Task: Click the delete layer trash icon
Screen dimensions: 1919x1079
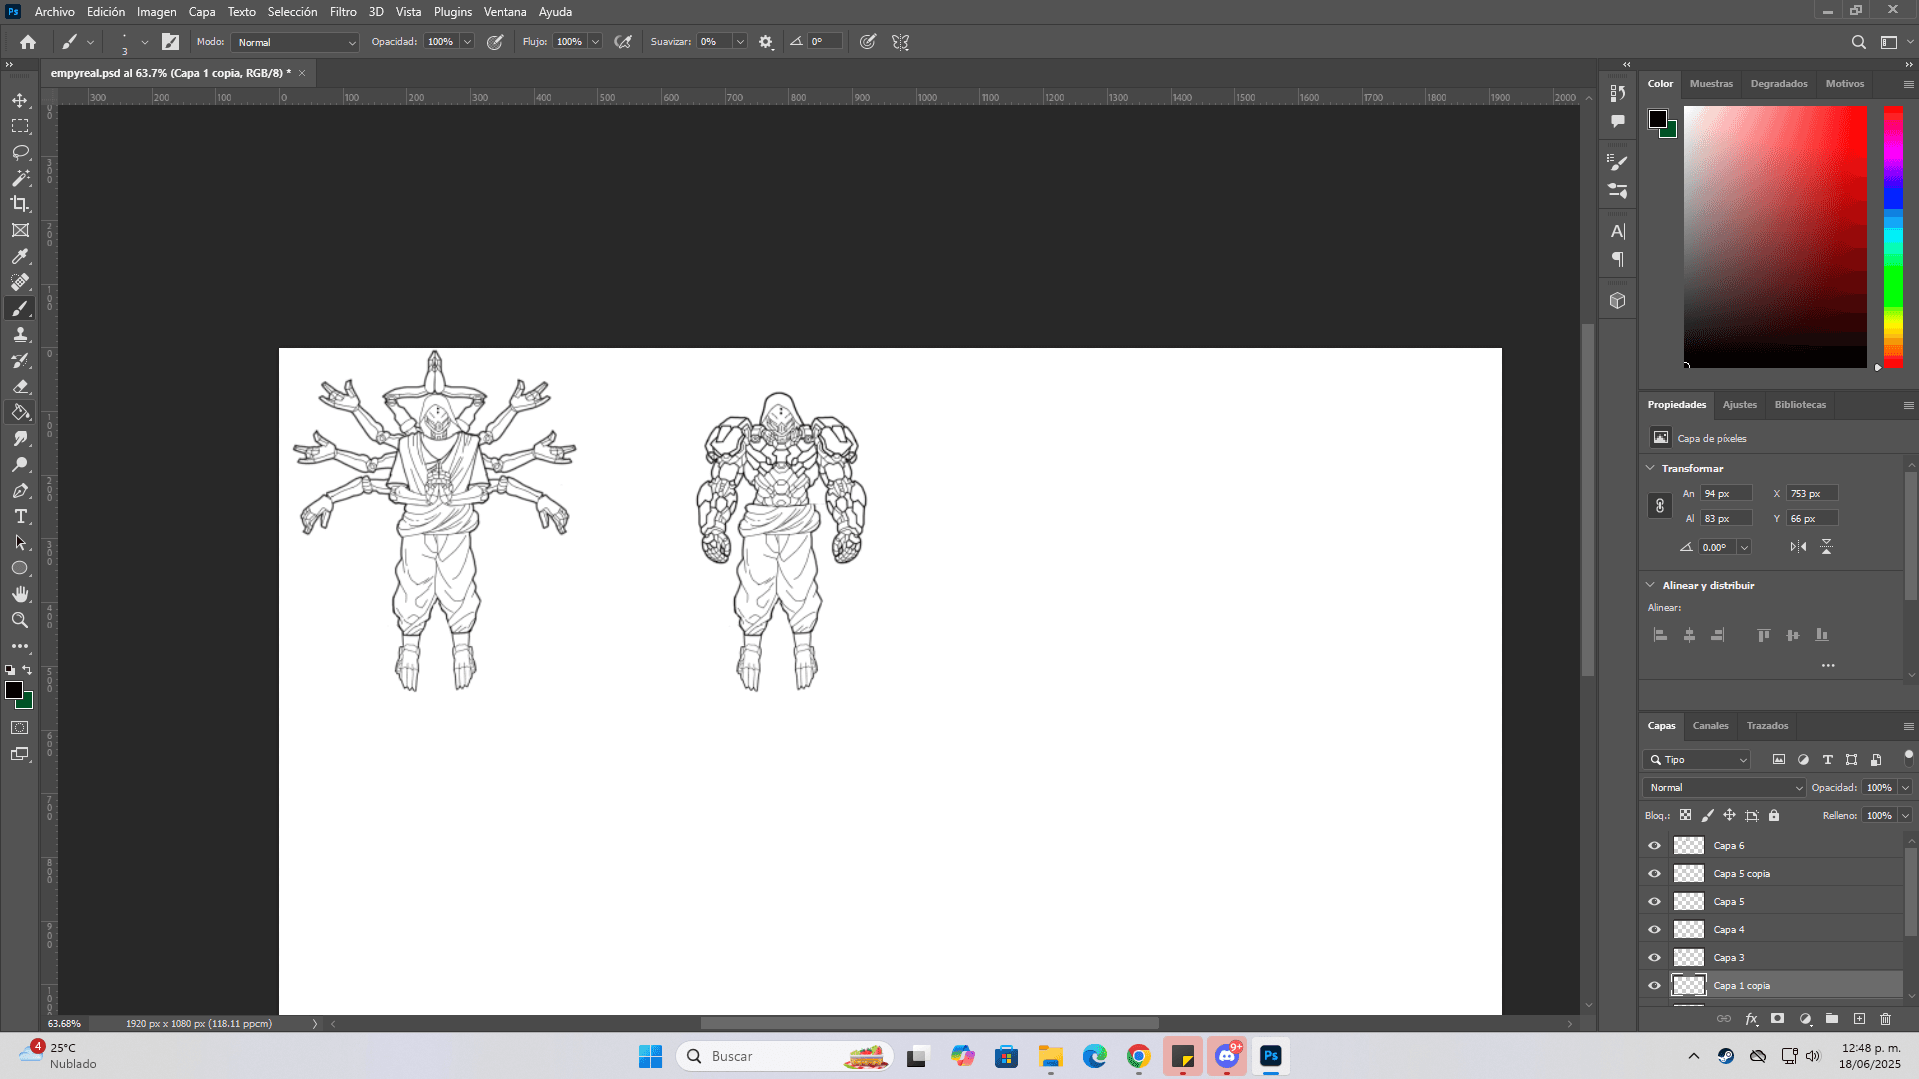Action: point(1885,1019)
